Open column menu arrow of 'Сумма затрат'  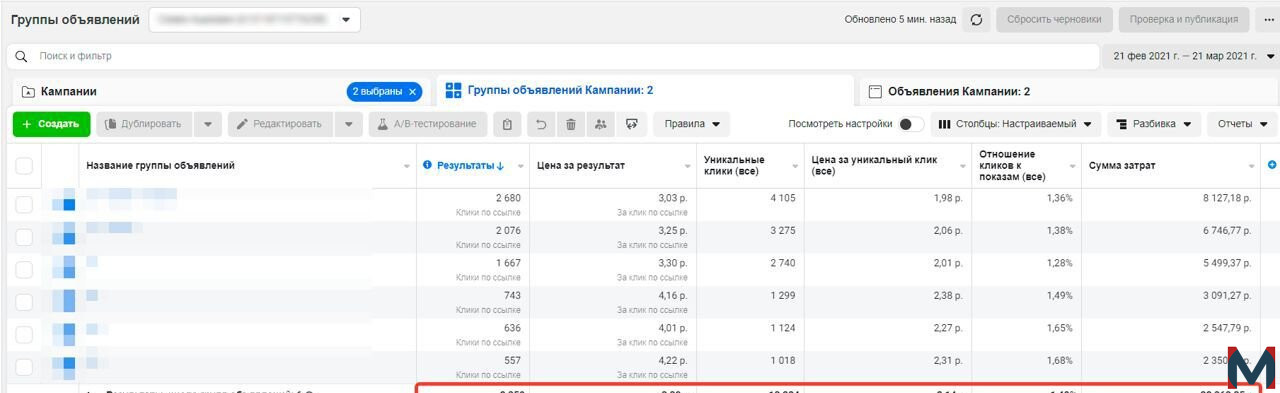pos(1252,166)
